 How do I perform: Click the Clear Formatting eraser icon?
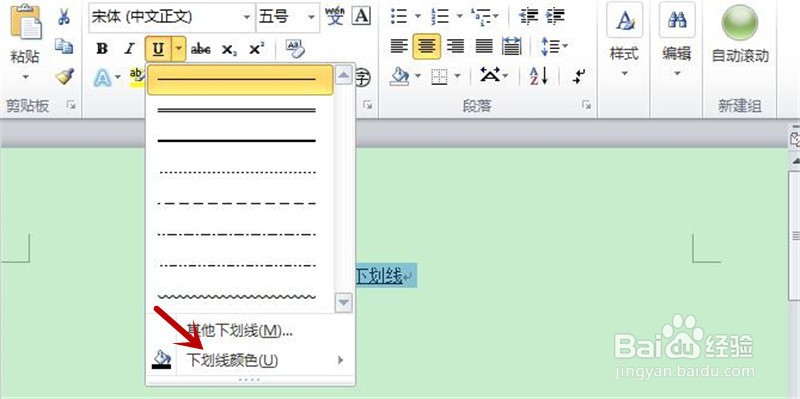(x=294, y=49)
